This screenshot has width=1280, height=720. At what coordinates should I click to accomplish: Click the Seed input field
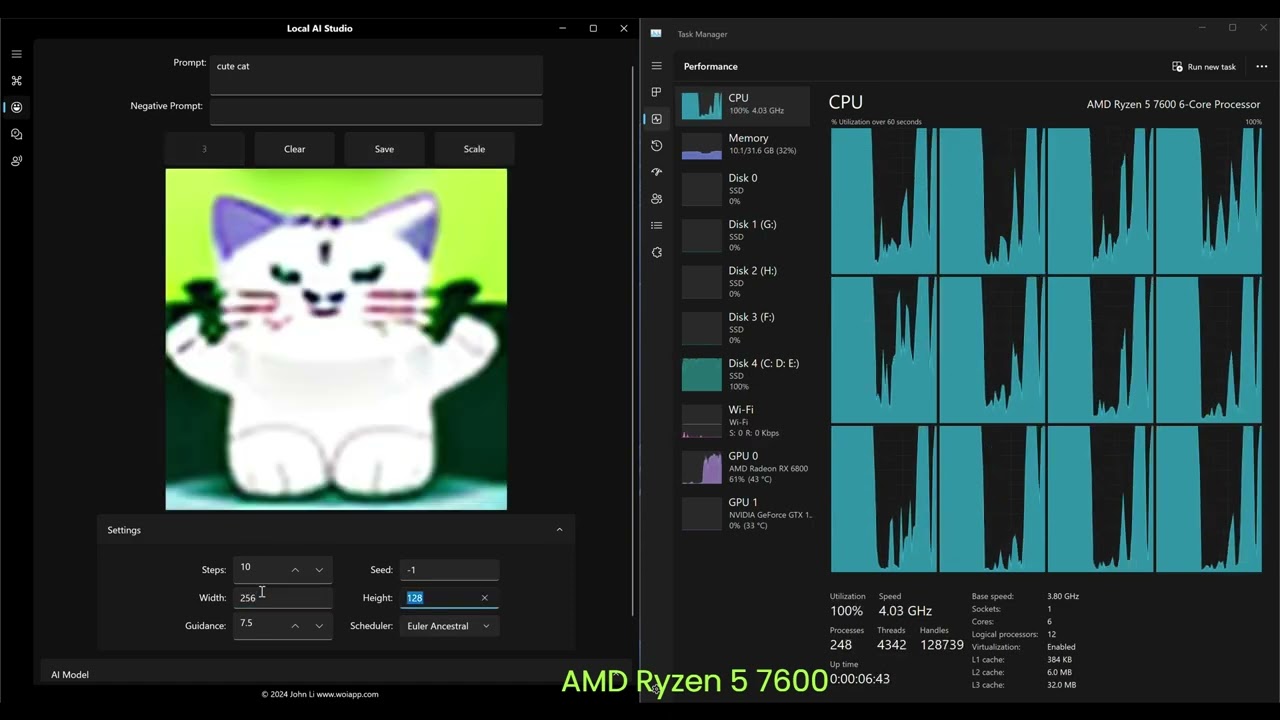[448, 570]
